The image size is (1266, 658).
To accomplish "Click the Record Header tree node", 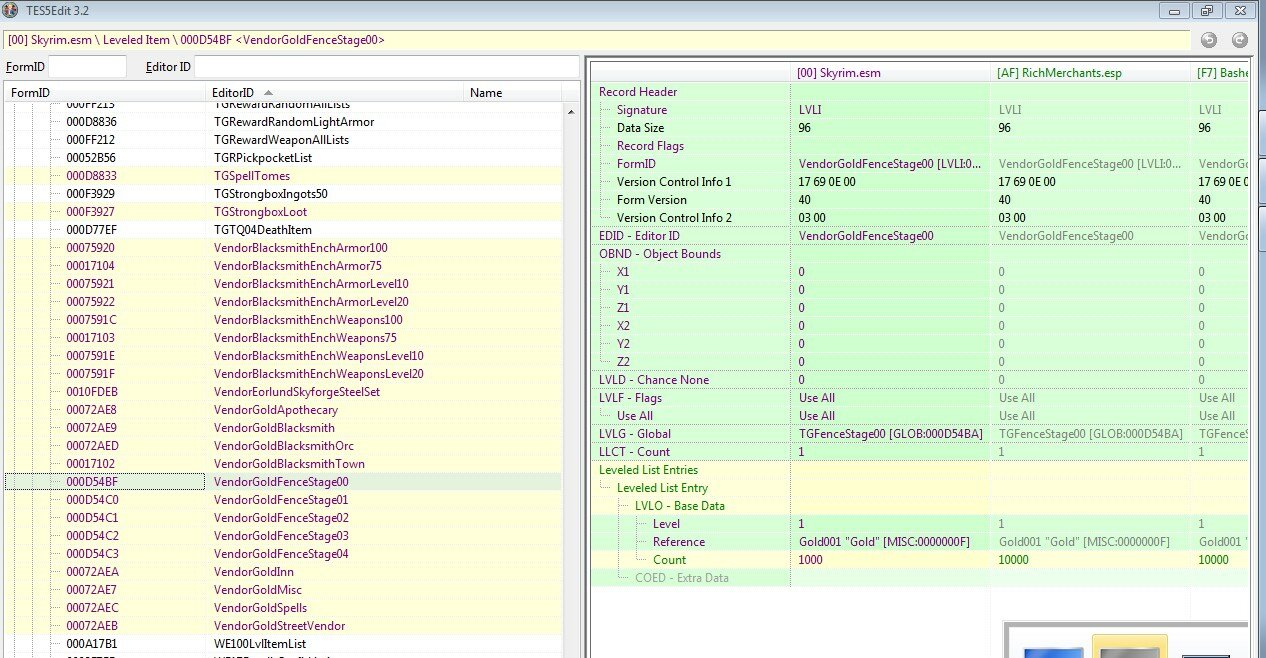I will 637,91.
